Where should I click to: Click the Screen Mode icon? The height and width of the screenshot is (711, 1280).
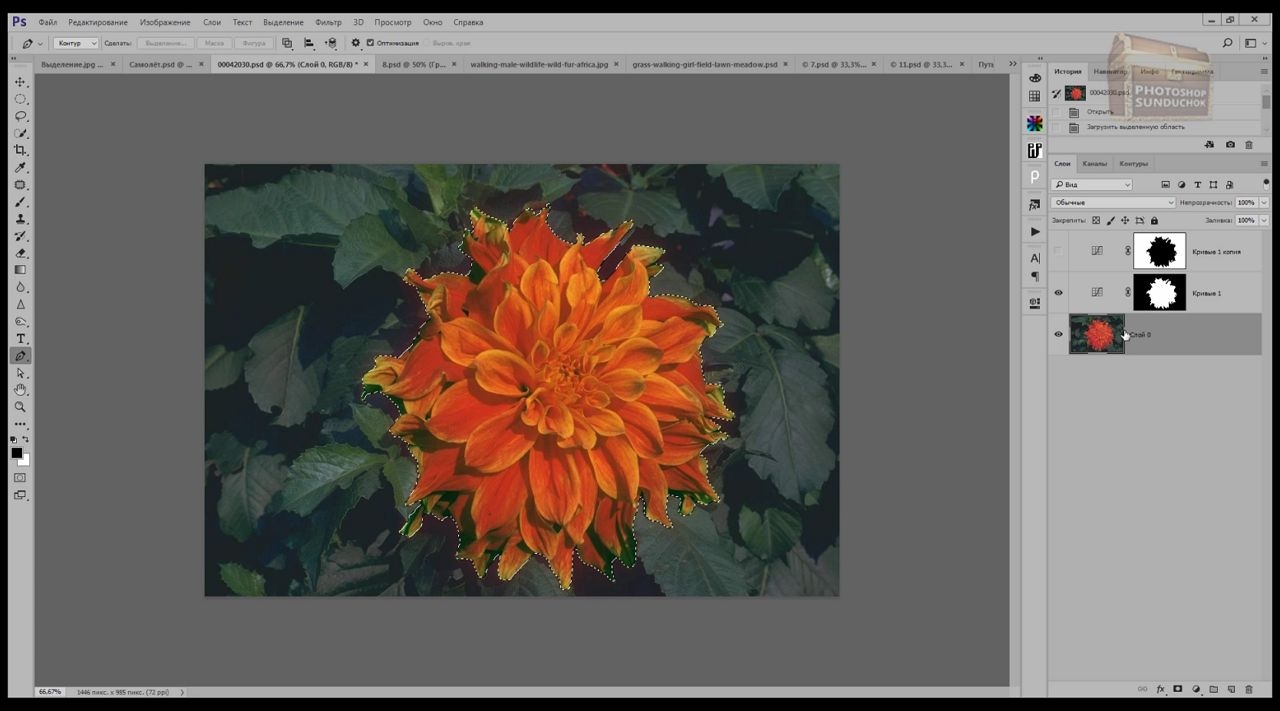pos(20,495)
